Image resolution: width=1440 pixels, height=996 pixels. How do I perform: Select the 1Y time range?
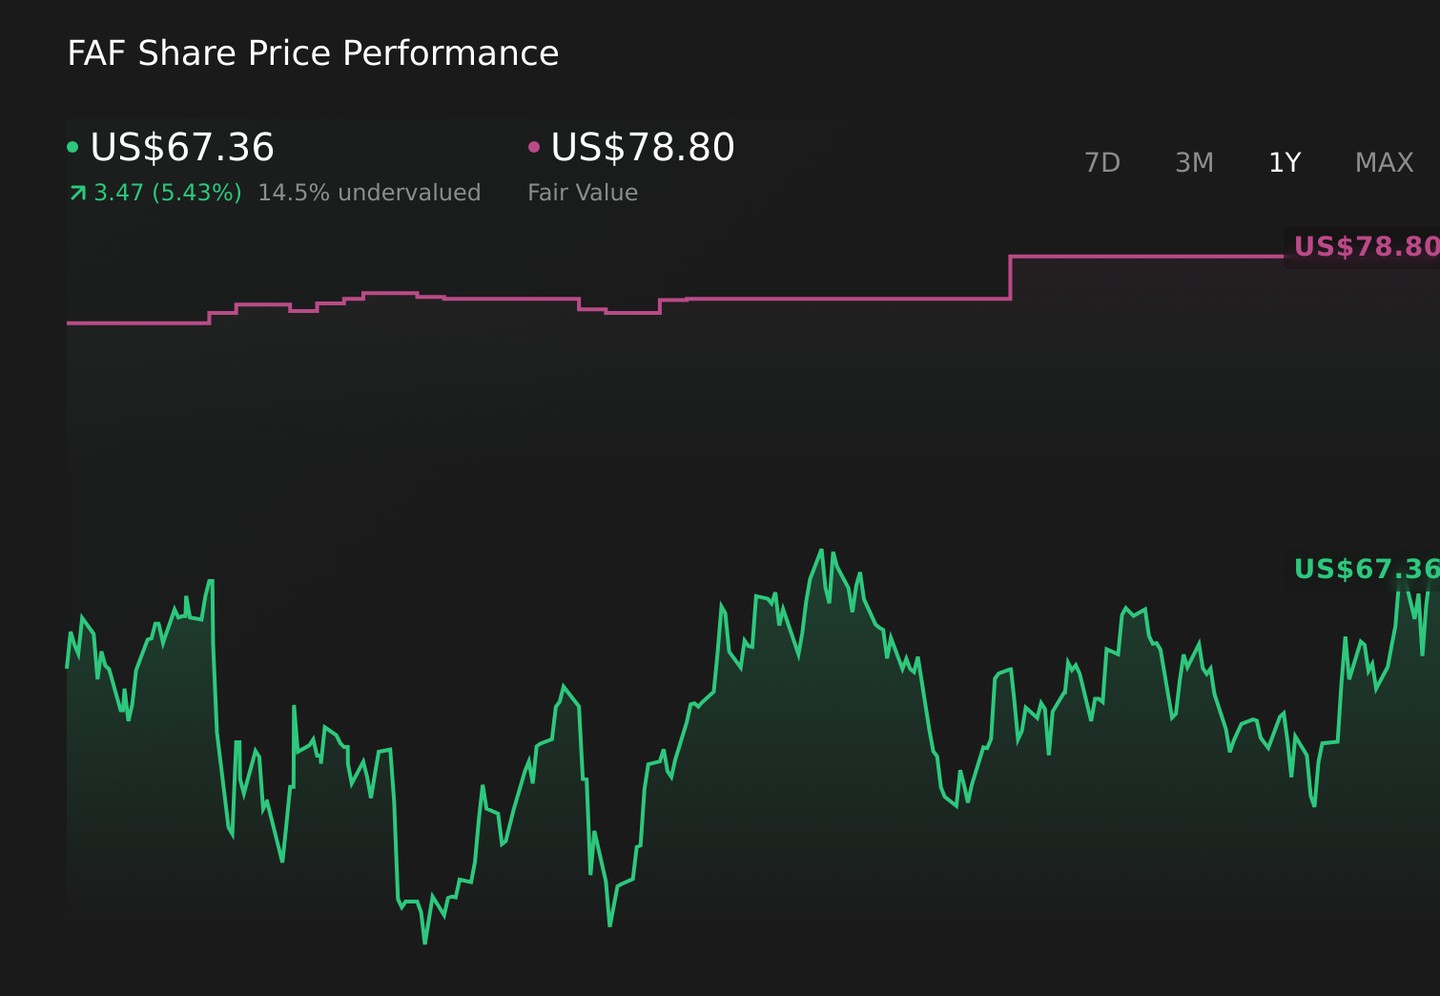(1284, 162)
